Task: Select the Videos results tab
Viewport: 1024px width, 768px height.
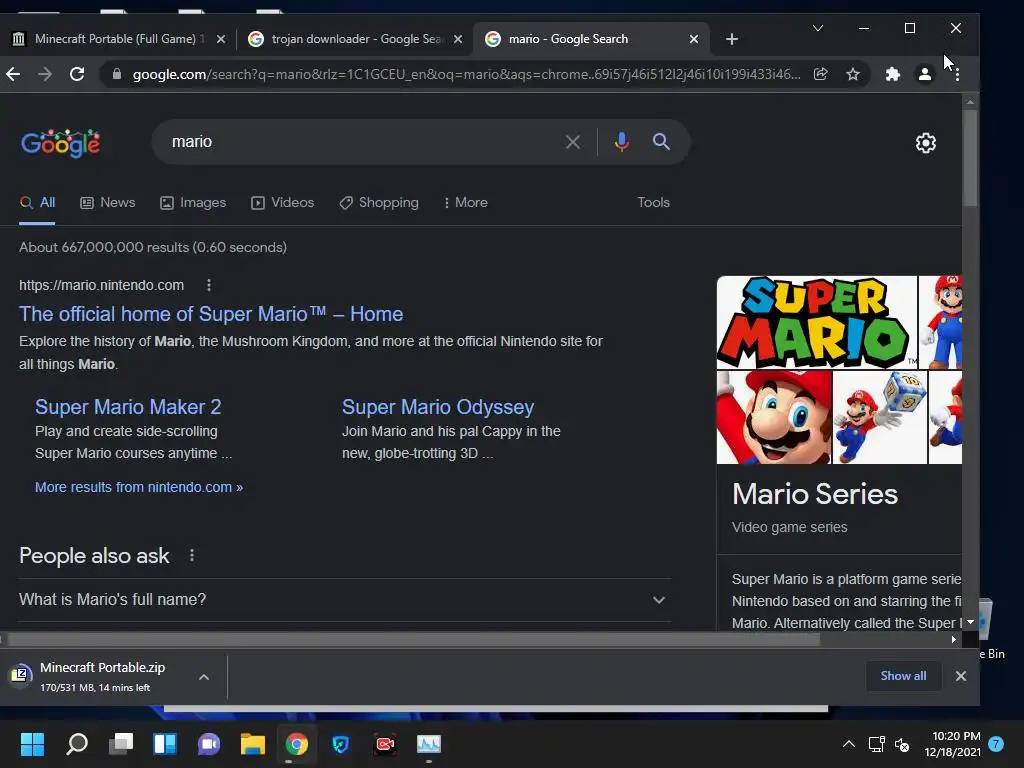Action: click(283, 202)
